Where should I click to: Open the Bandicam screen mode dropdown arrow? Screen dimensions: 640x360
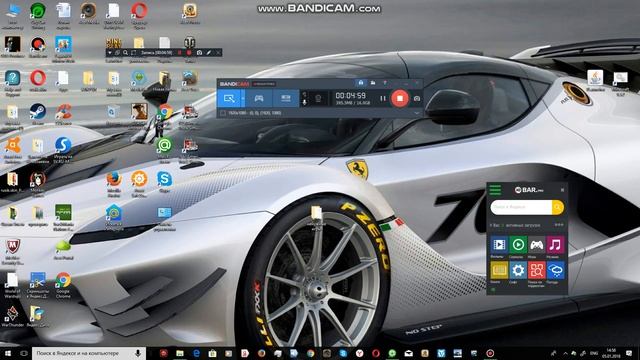click(243, 98)
